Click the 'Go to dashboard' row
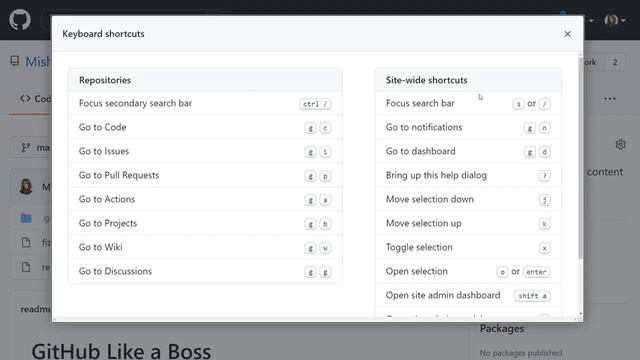640x360 pixels. tap(468, 151)
